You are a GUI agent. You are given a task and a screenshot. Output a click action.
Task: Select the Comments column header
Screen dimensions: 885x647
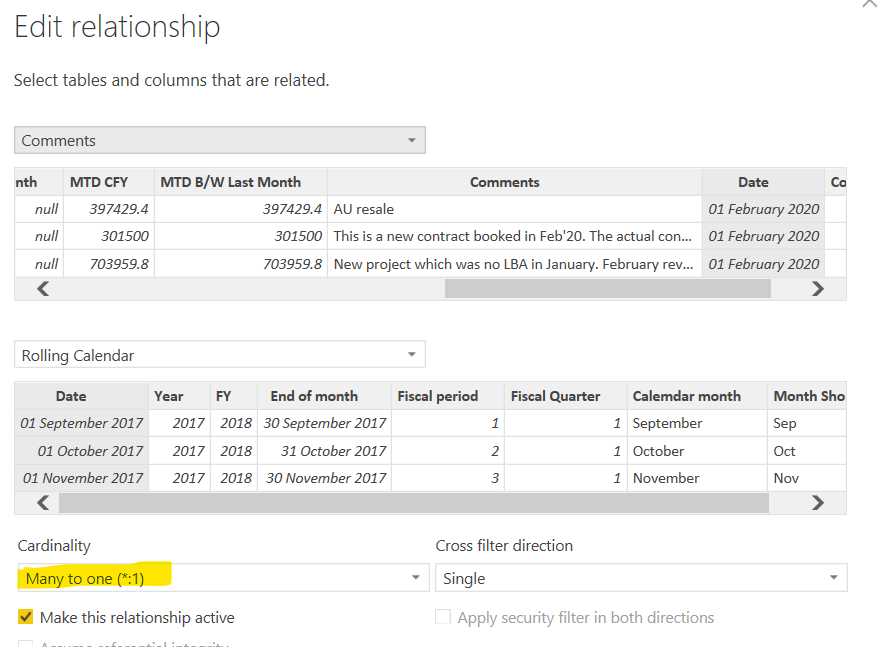515,182
